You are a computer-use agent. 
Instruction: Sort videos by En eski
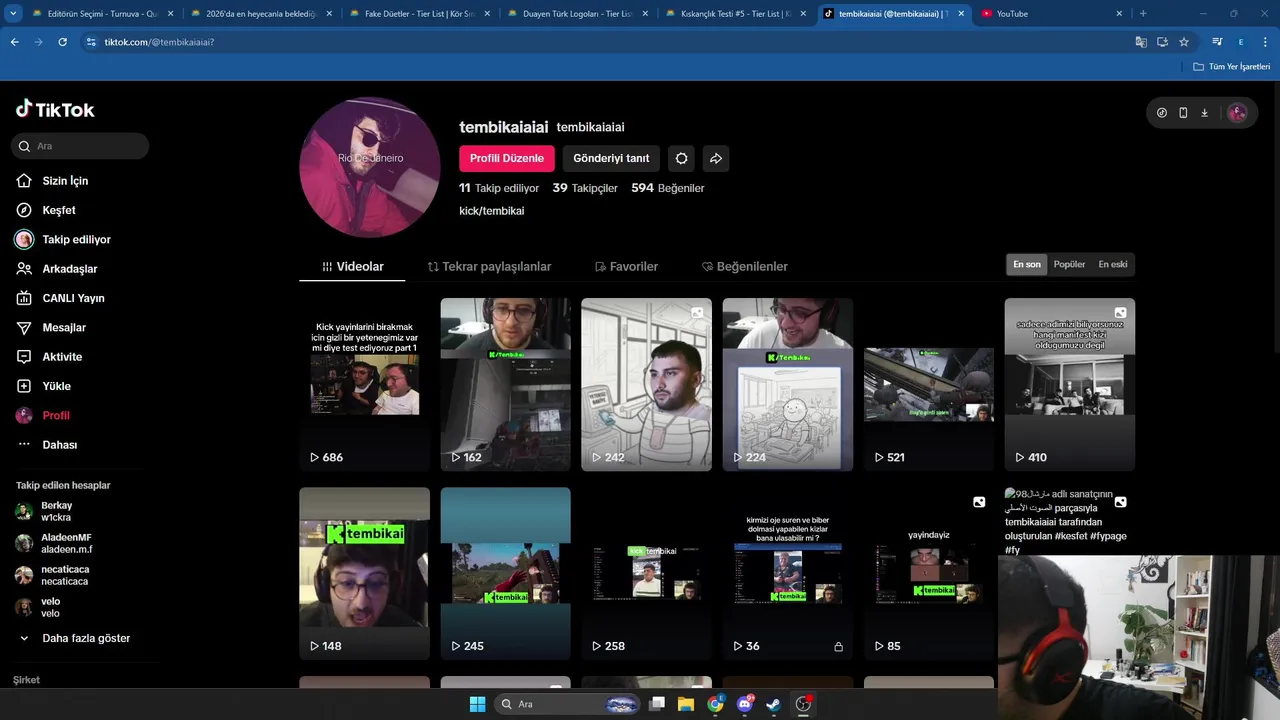pos(1112,264)
